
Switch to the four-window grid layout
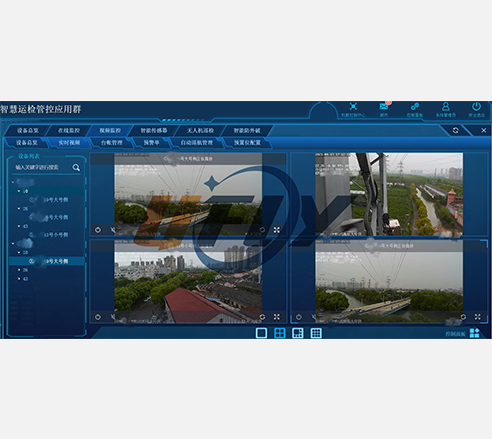280,333
